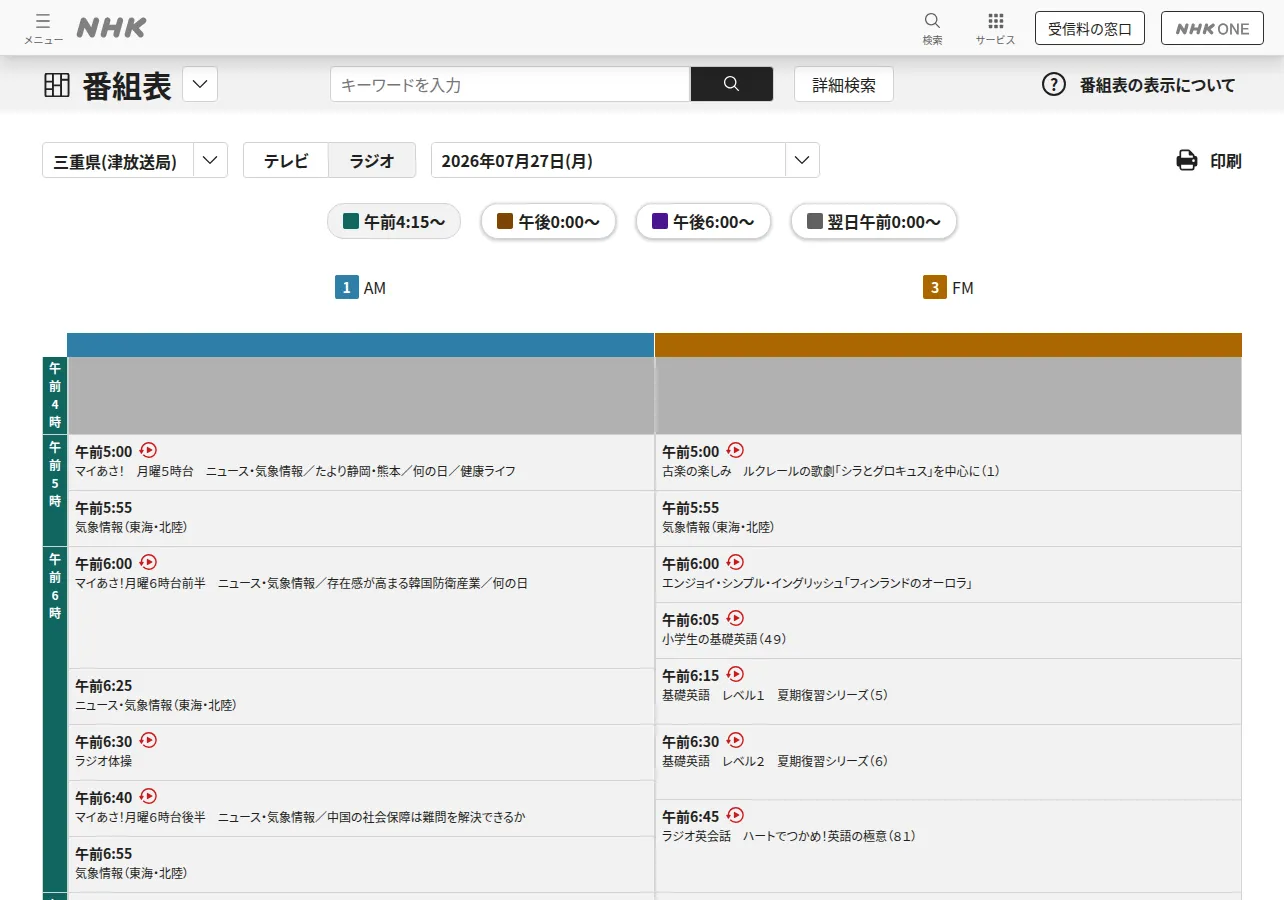Open the 三重県(津放送局) region dropdown
This screenshot has height=900, width=1284.
(x=135, y=160)
